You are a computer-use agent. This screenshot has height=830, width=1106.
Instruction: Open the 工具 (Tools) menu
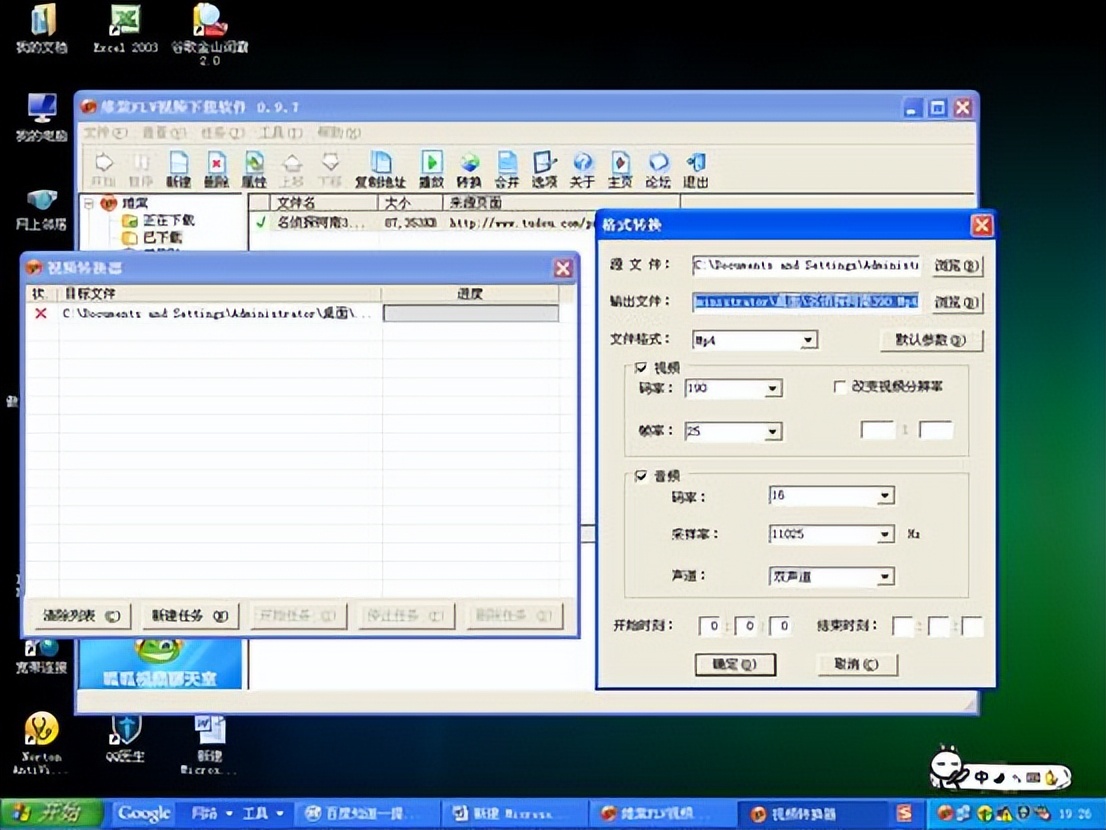pyautogui.click(x=279, y=133)
